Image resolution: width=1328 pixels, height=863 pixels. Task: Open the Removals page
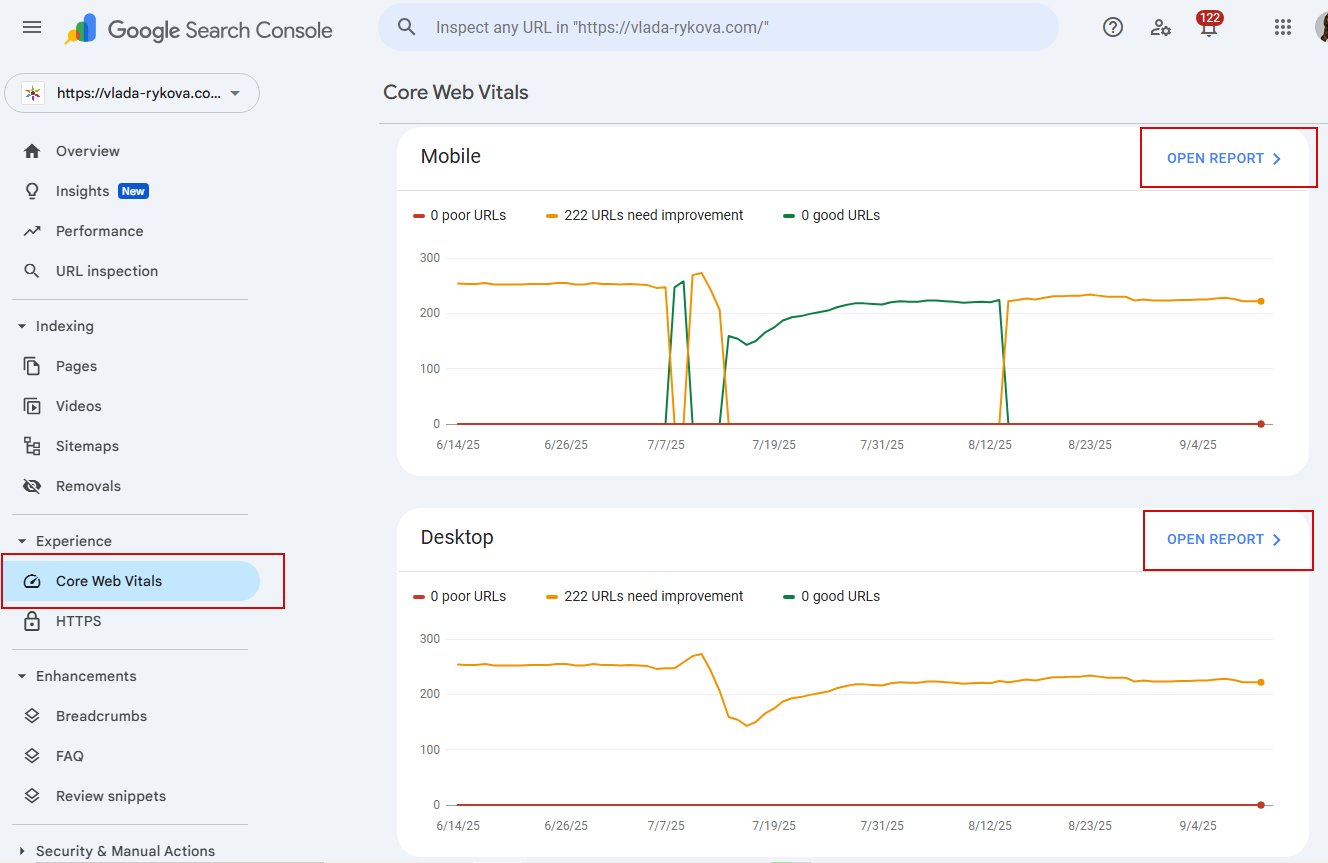(x=88, y=486)
